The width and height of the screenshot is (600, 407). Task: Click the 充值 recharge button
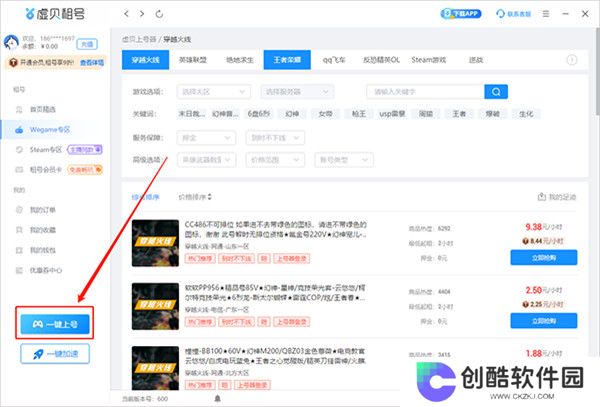pyautogui.click(x=87, y=44)
